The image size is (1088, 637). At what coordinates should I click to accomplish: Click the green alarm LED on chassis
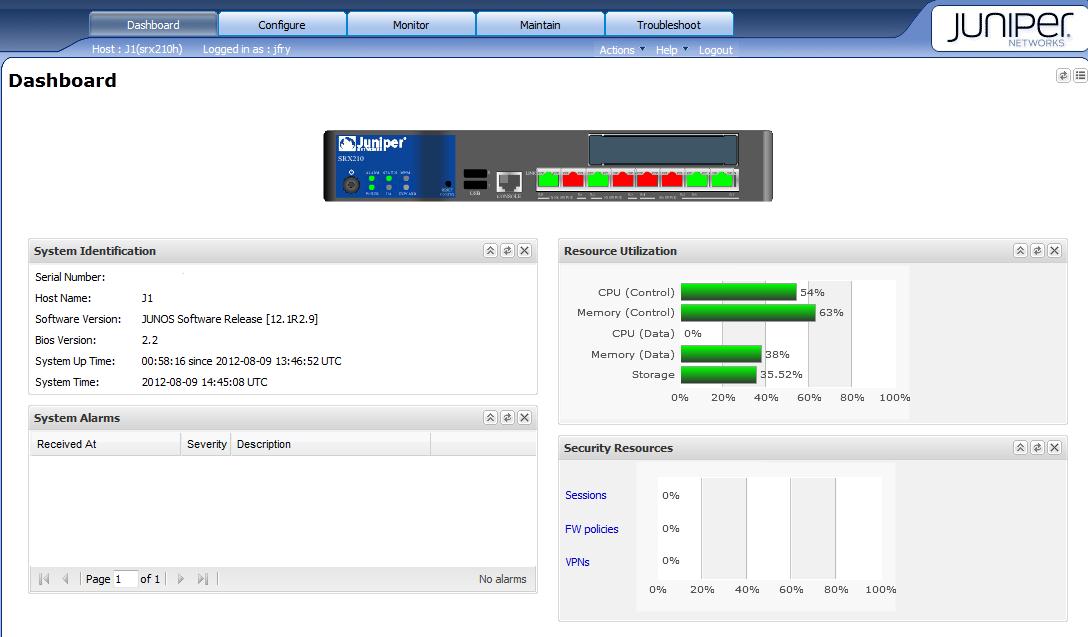pyautogui.click(x=372, y=178)
